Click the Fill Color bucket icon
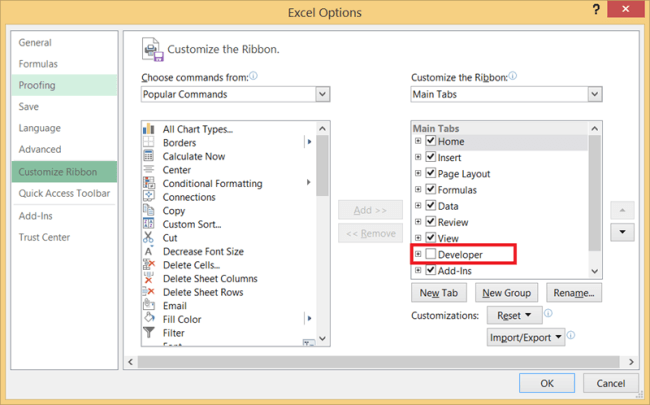650x405 pixels. coord(149,319)
